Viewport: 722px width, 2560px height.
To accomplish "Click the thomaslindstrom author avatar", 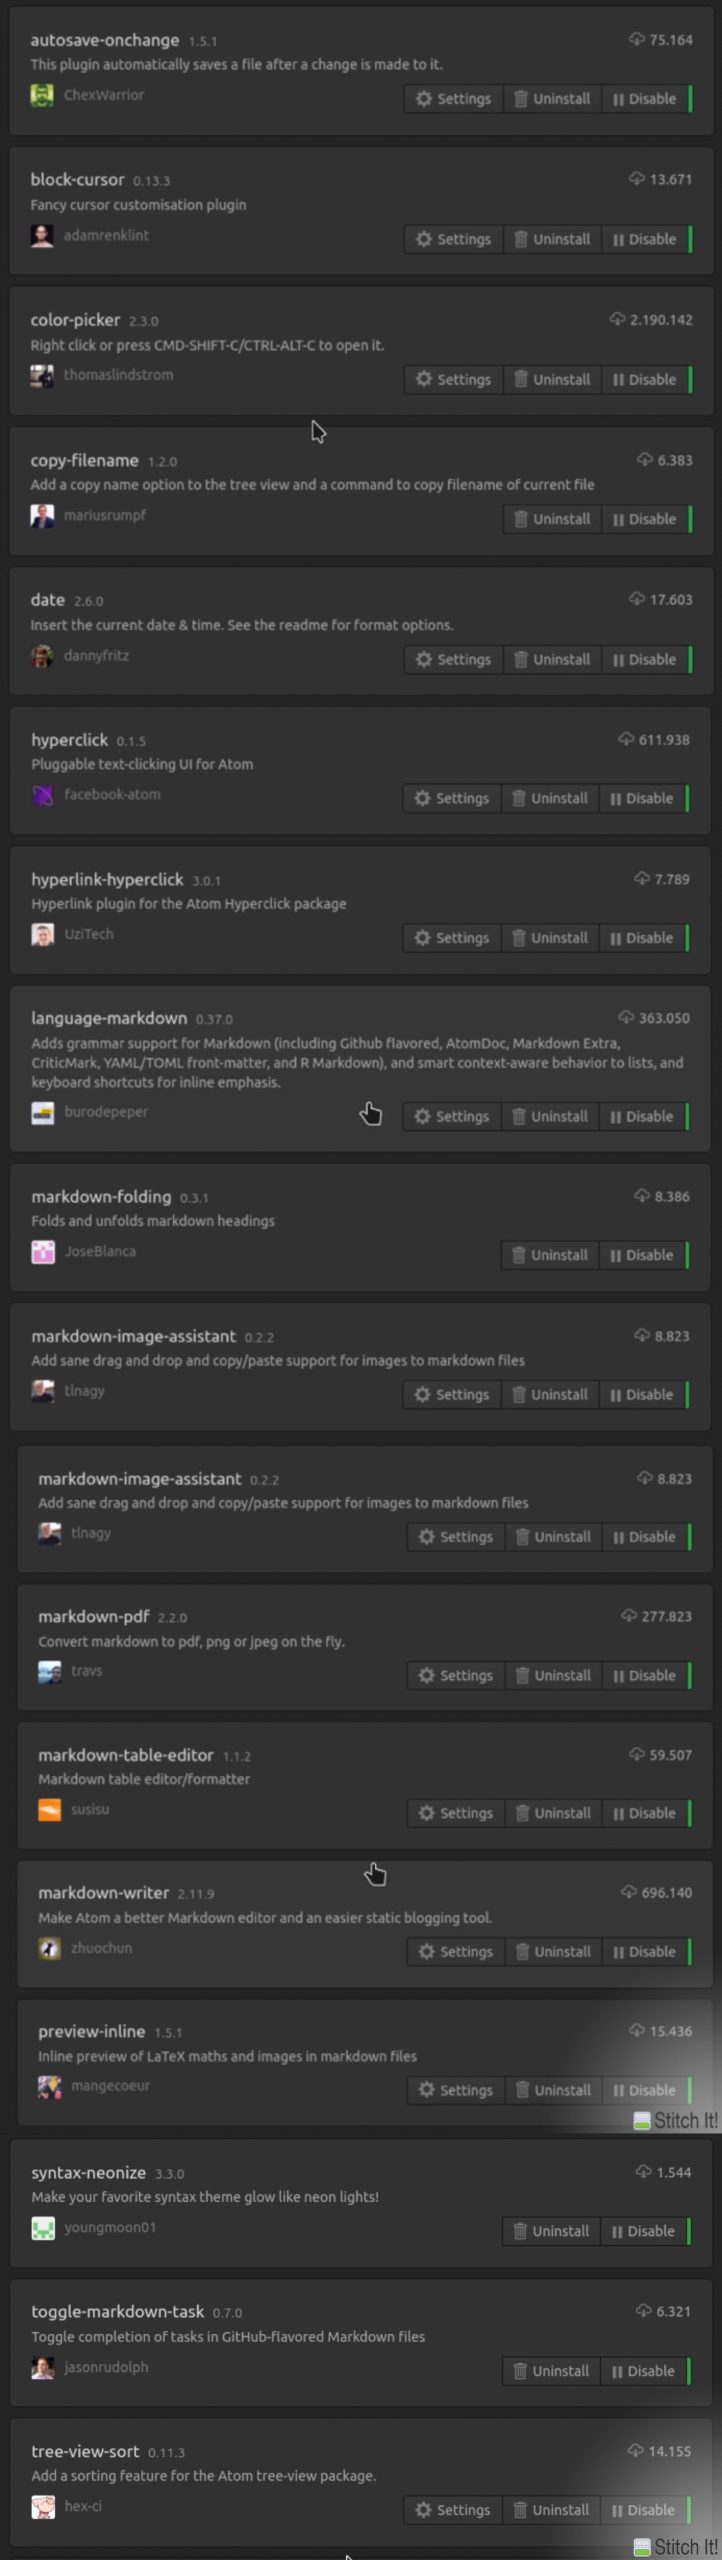I will [42, 376].
